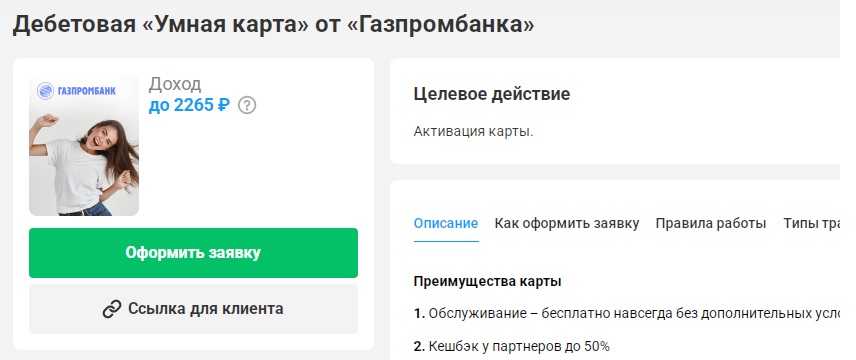
Task: Click the green Оформить заявку button
Action: [193, 253]
